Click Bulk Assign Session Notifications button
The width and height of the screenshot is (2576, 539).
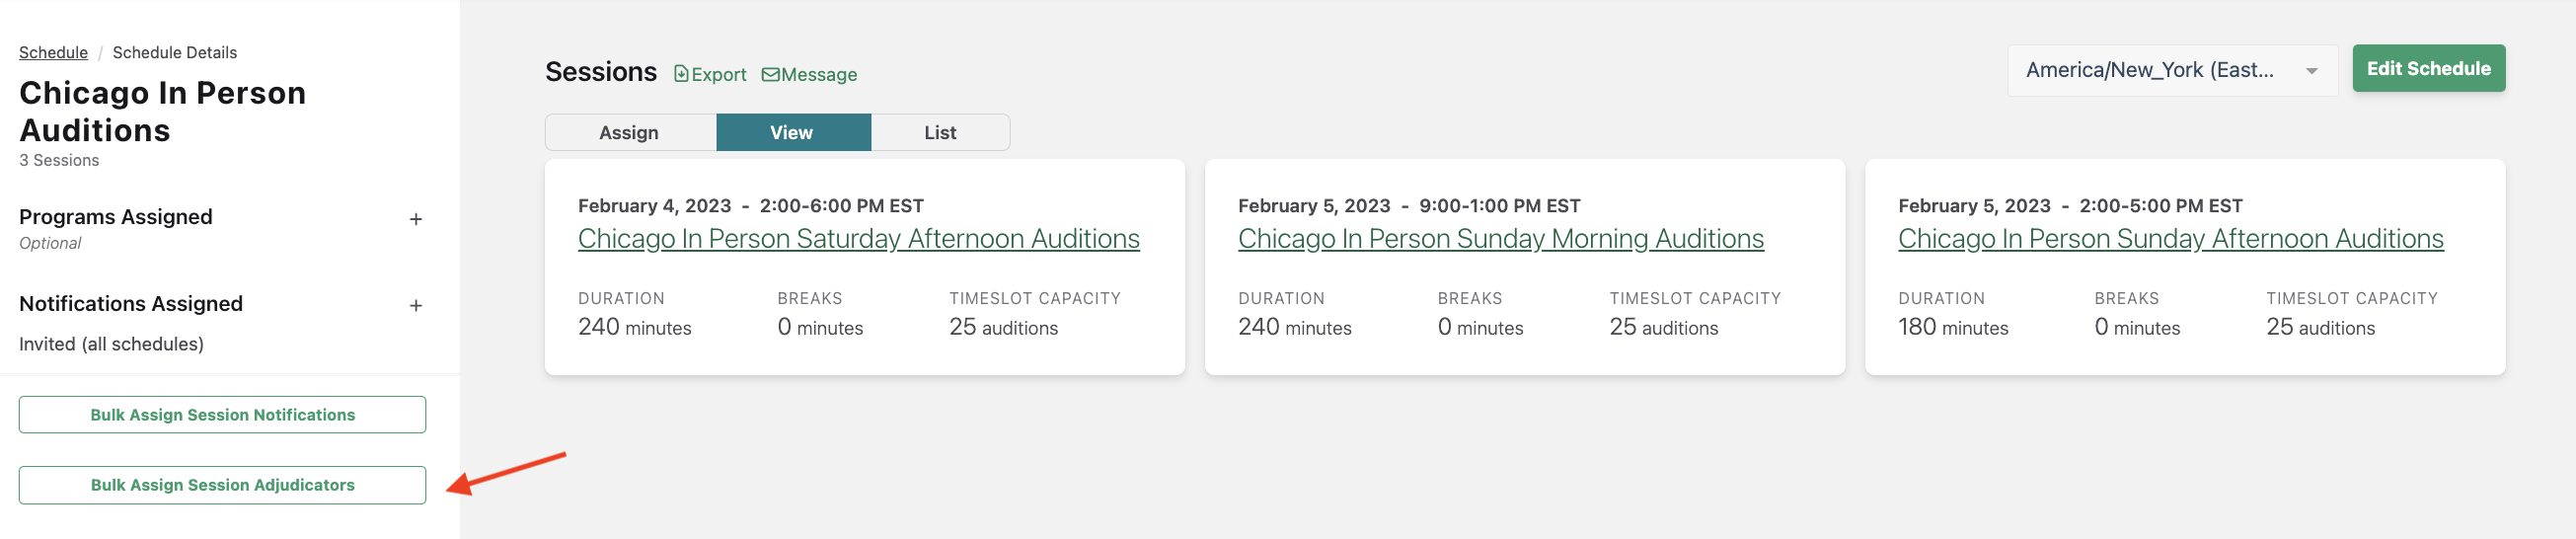[x=222, y=415]
